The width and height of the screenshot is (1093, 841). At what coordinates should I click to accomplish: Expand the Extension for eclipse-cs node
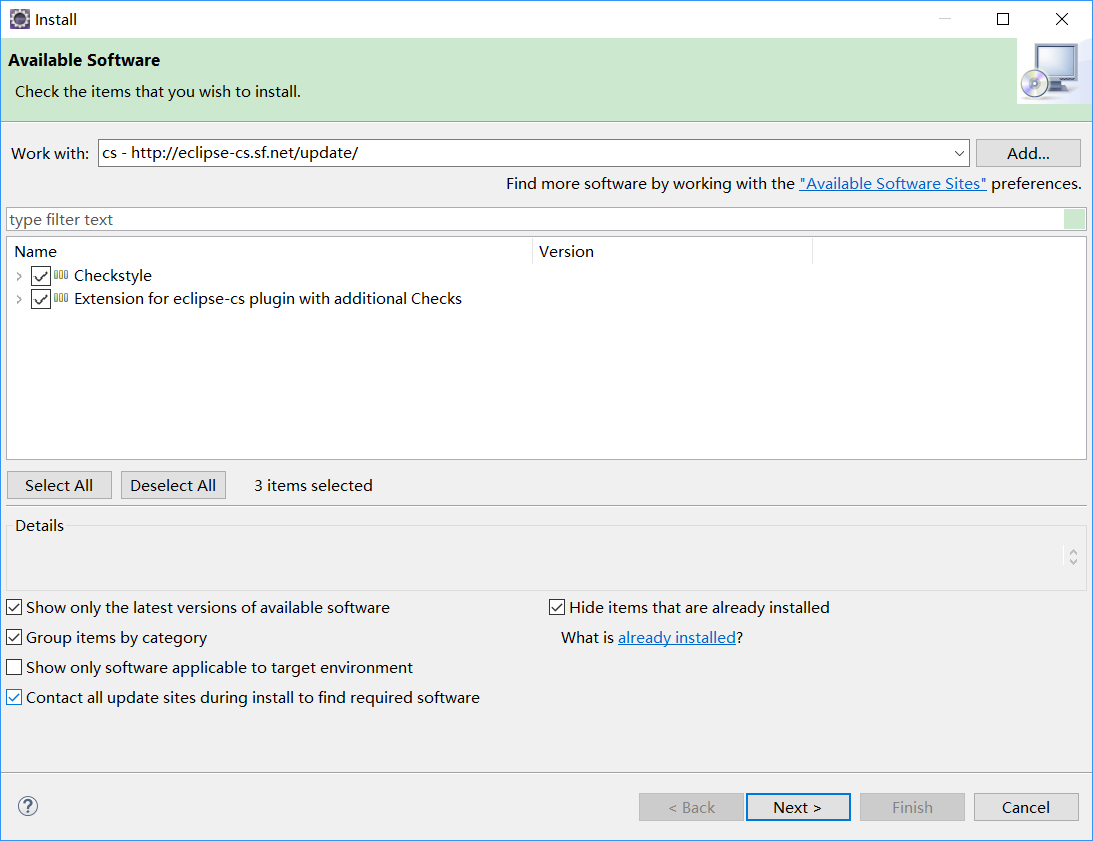pyautogui.click(x=19, y=299)
